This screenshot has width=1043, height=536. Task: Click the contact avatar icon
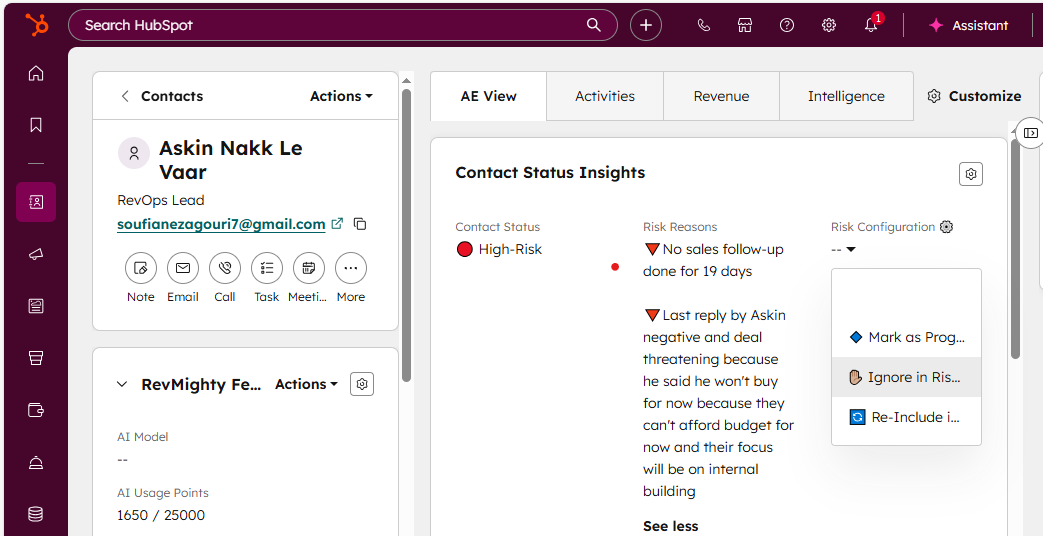134,154
